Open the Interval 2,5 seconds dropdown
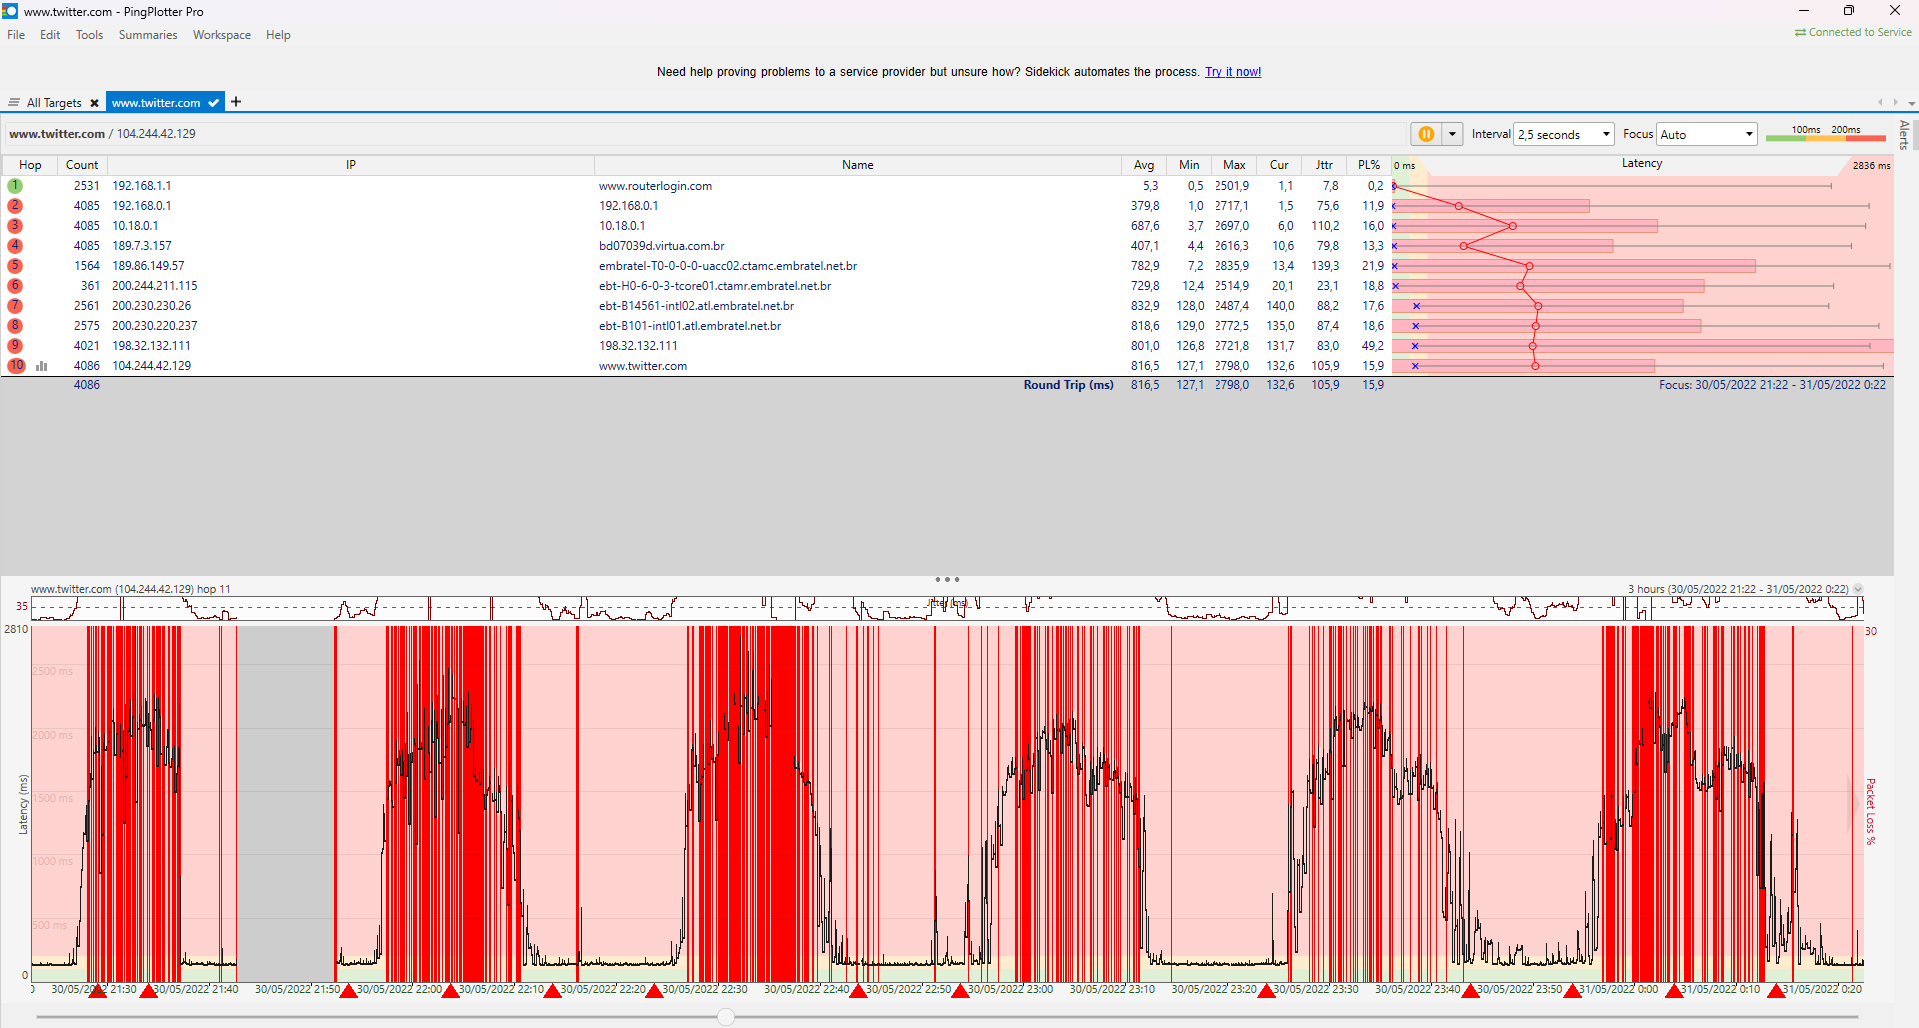1919x1028 pixels. [1564, 134]
